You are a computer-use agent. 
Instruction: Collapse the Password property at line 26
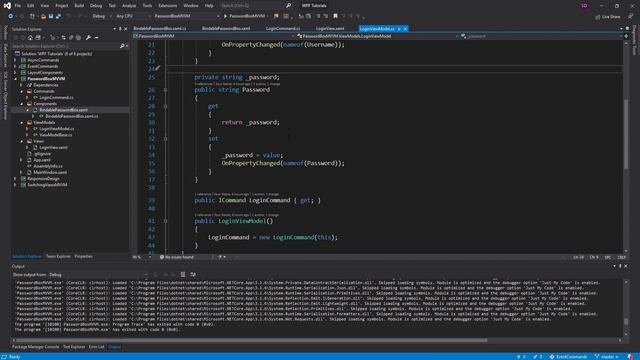point(165,90)
